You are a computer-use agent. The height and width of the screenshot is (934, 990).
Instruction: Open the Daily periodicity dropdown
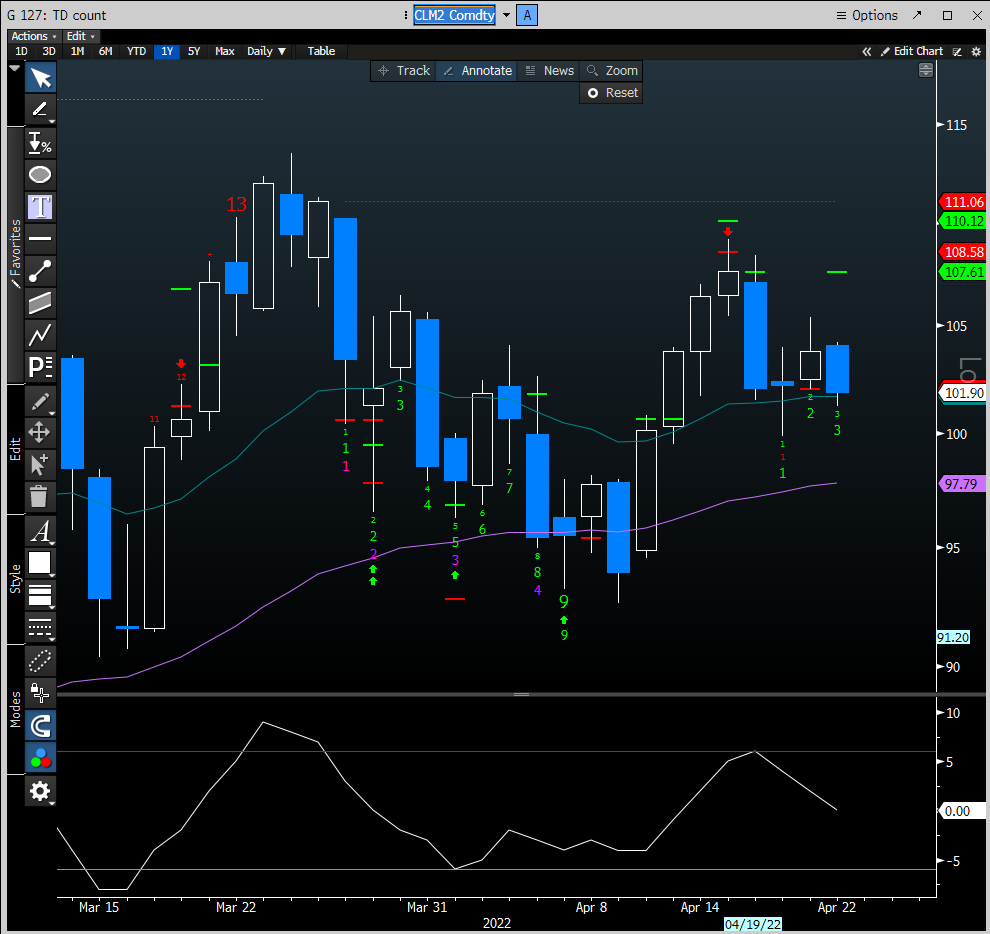click(x=266, y=51)
